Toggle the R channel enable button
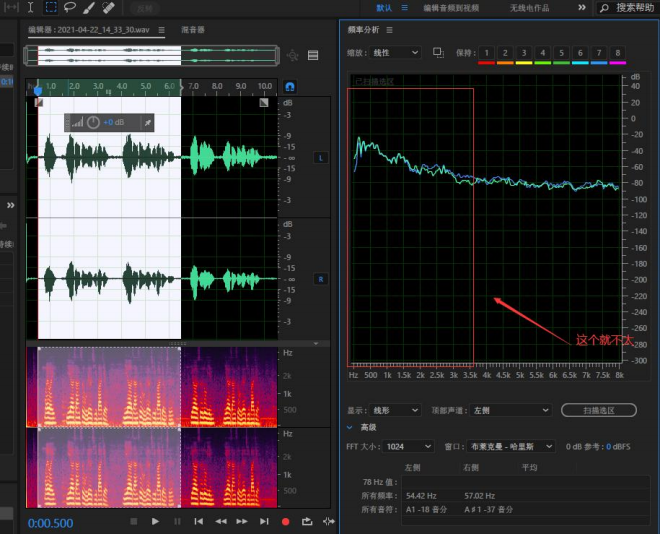Image resolution: width=660 pixels, height=534 pixels. tap(321, 279)
